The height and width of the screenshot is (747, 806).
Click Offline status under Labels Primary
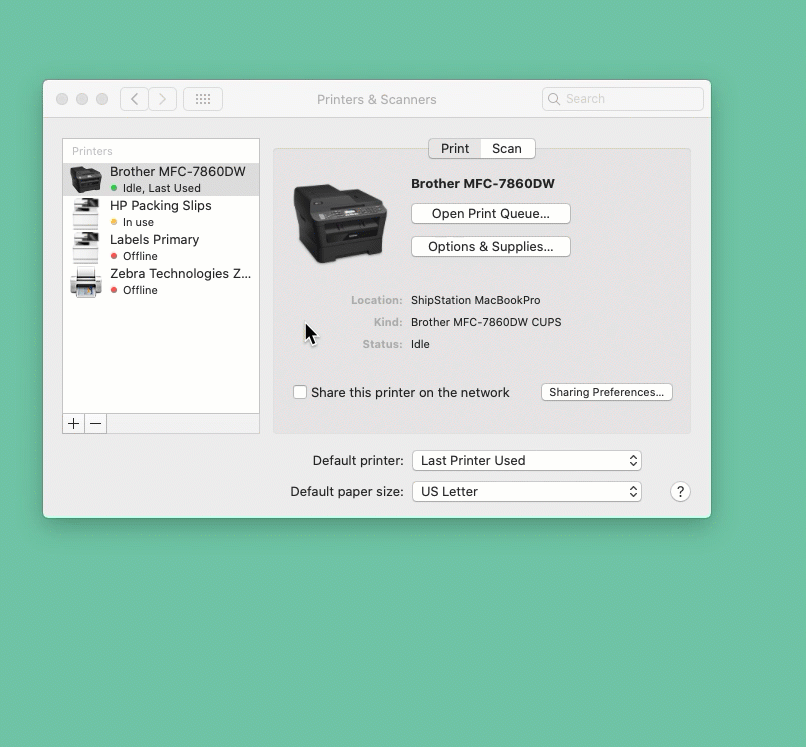[140, 256]
